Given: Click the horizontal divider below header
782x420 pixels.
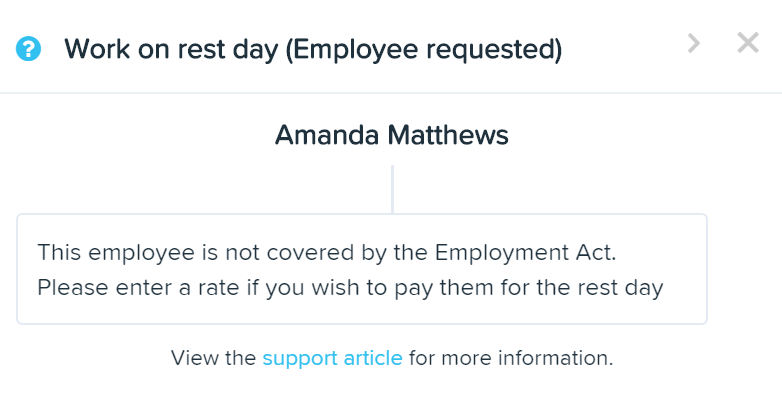Looking at the screenshot, I should tap(391, 93).
